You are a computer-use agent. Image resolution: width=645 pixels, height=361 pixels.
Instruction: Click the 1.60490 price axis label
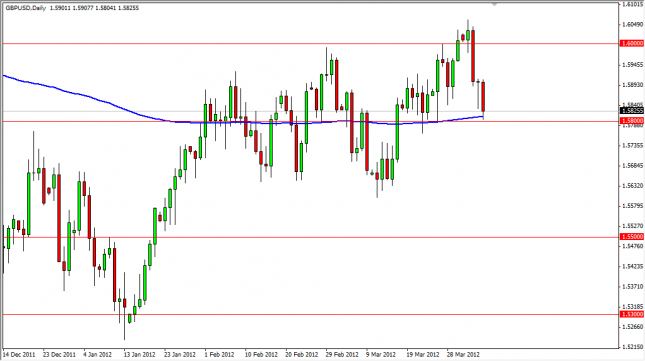point(633,25)
